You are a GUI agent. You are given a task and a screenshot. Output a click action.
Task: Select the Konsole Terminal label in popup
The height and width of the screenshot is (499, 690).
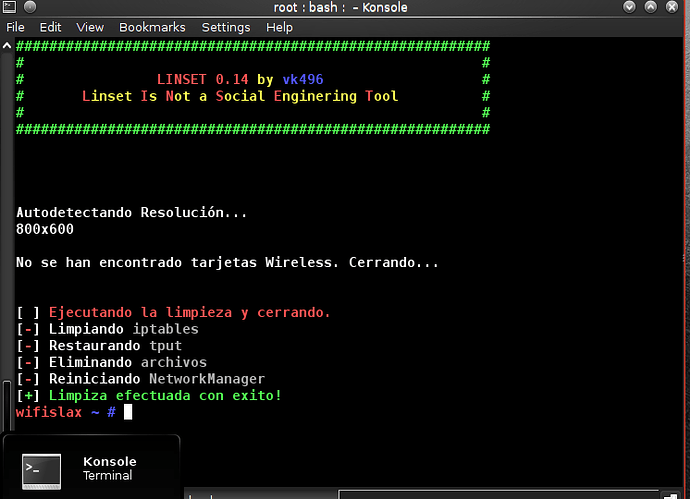[109, 468]
